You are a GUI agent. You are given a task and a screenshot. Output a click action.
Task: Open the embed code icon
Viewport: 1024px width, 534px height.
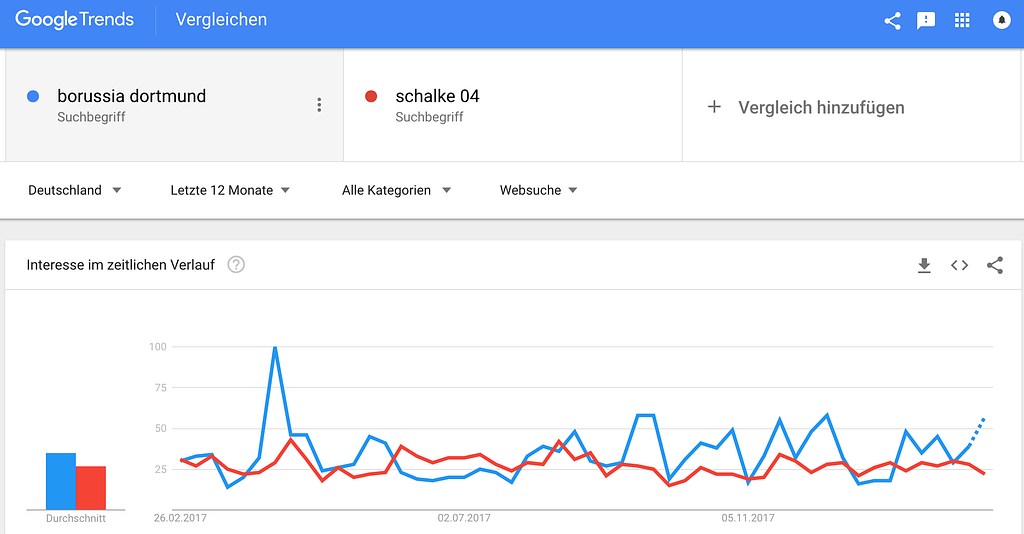[x=959, y=265]
